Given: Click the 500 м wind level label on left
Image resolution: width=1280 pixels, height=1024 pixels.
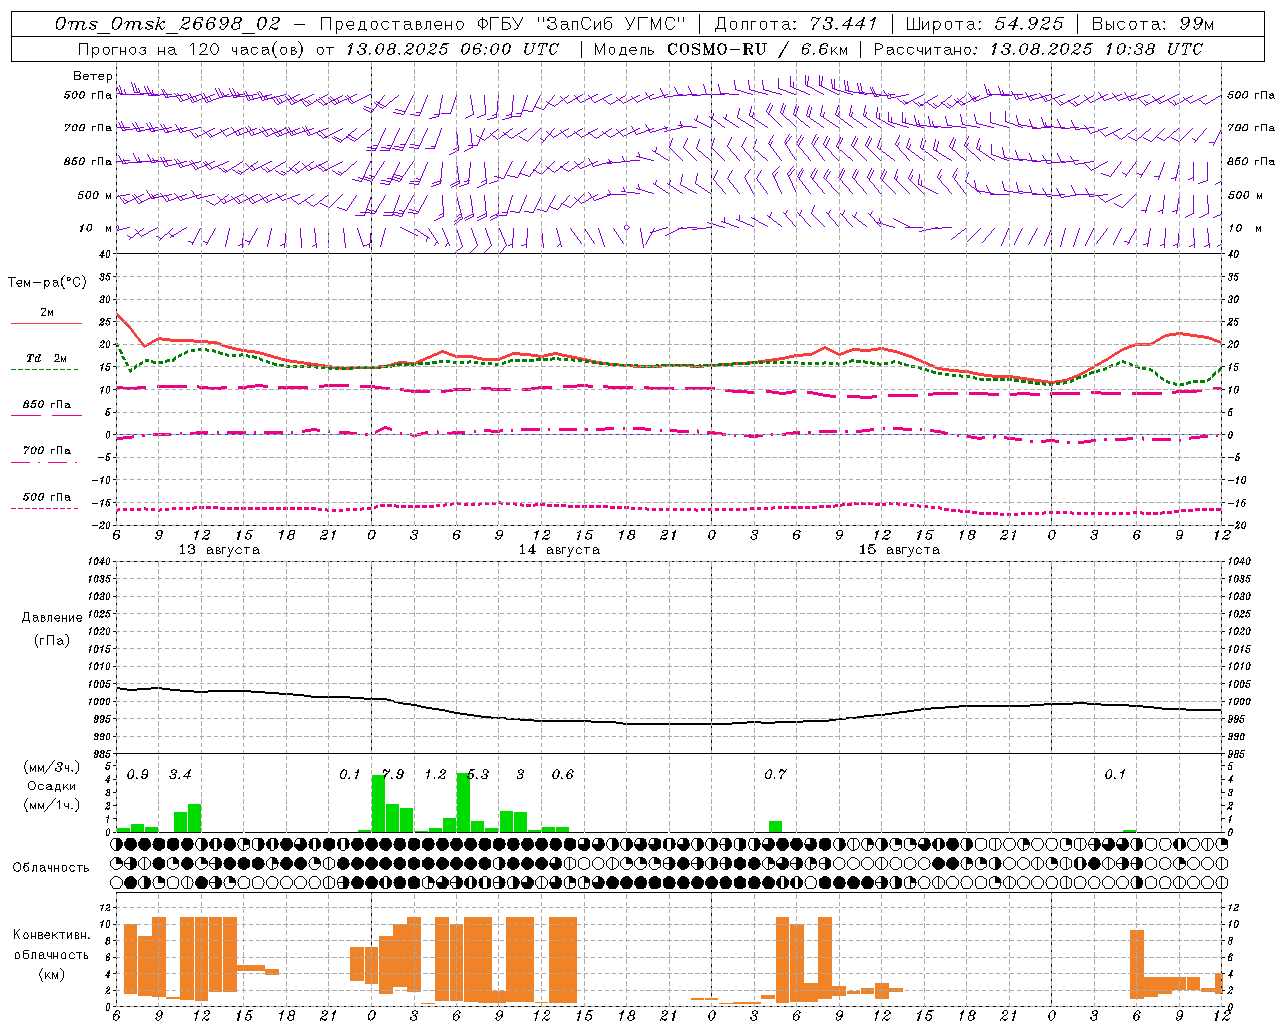Looking at the screenshot, I should [95, 195].
